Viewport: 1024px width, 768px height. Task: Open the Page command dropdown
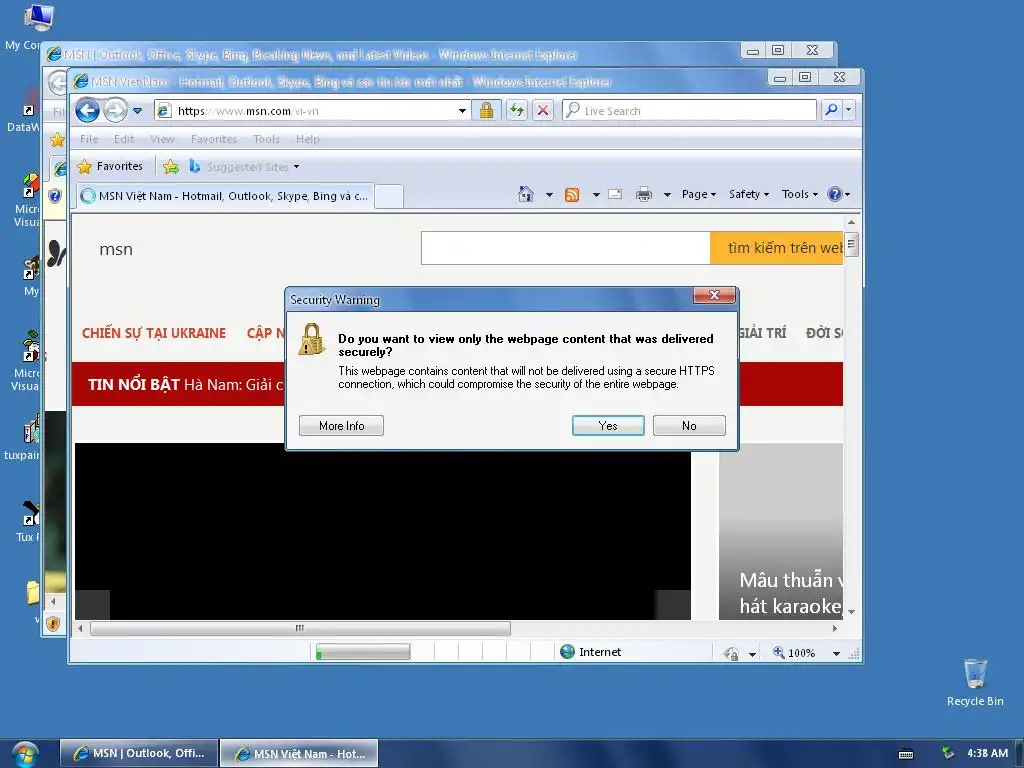(699, 194)
